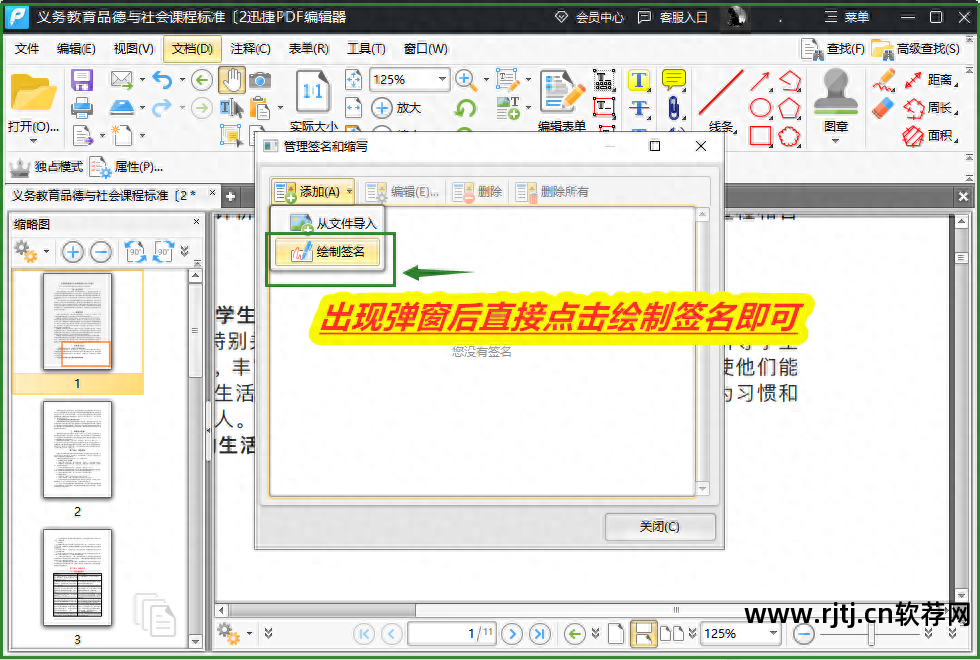Image resolution: width=980 pixels, height=660 pixels.
Task: Open the Comments (注释) menu
Action: (x=250, y=48)
